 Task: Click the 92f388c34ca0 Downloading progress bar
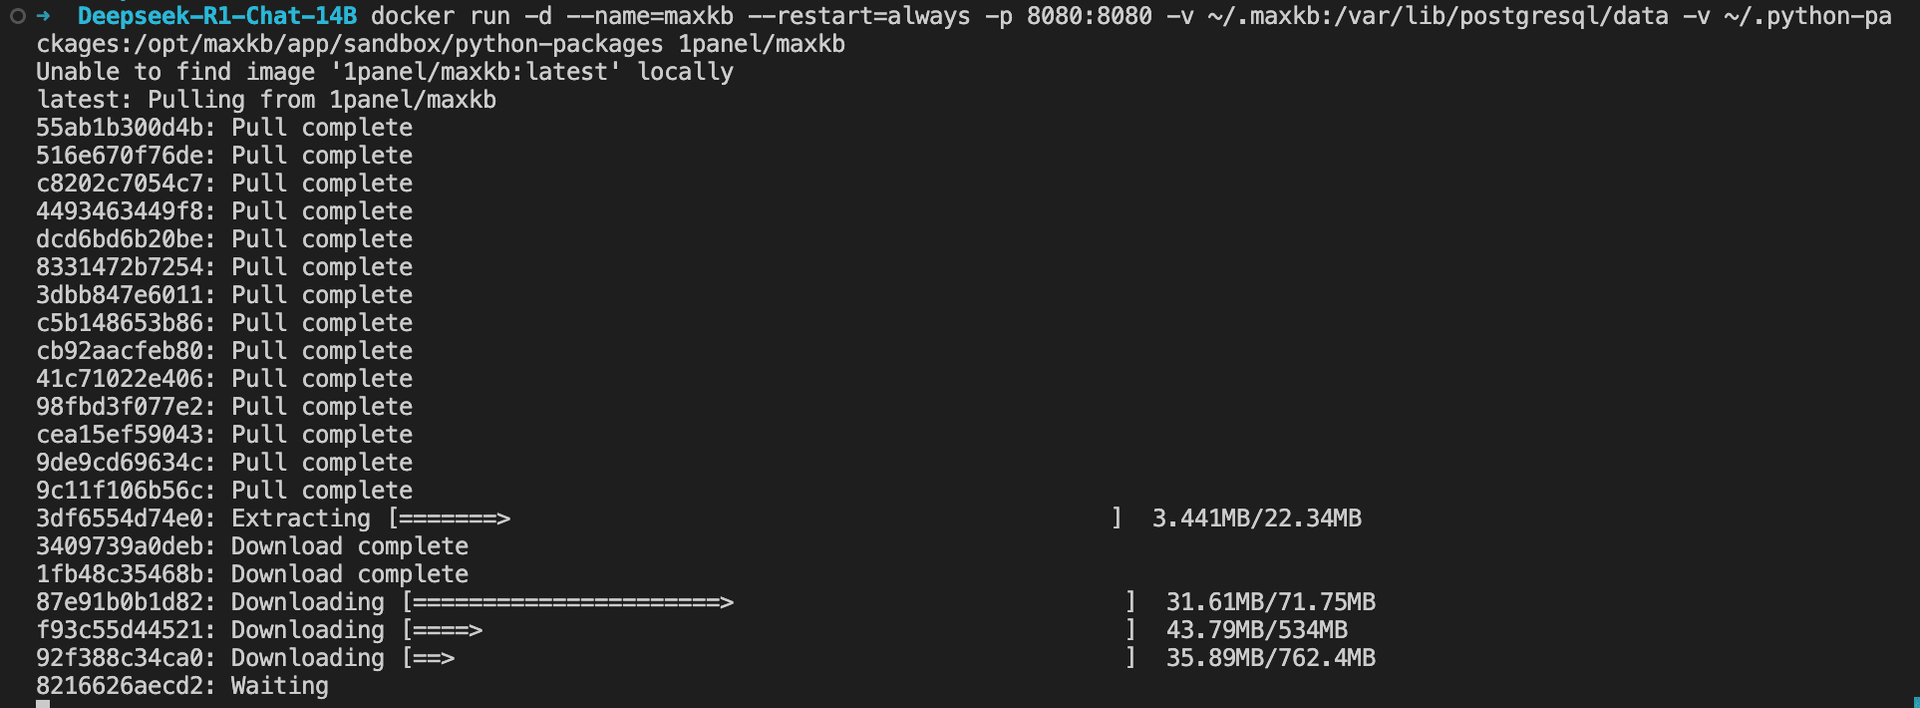(769, 658)
